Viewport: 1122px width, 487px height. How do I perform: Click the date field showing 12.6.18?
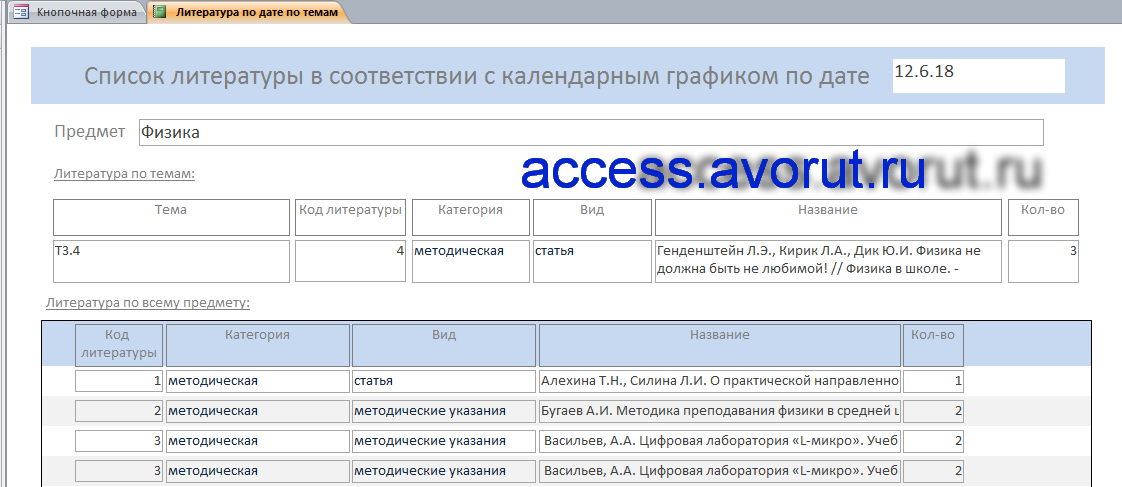click(x=978, y=76)
